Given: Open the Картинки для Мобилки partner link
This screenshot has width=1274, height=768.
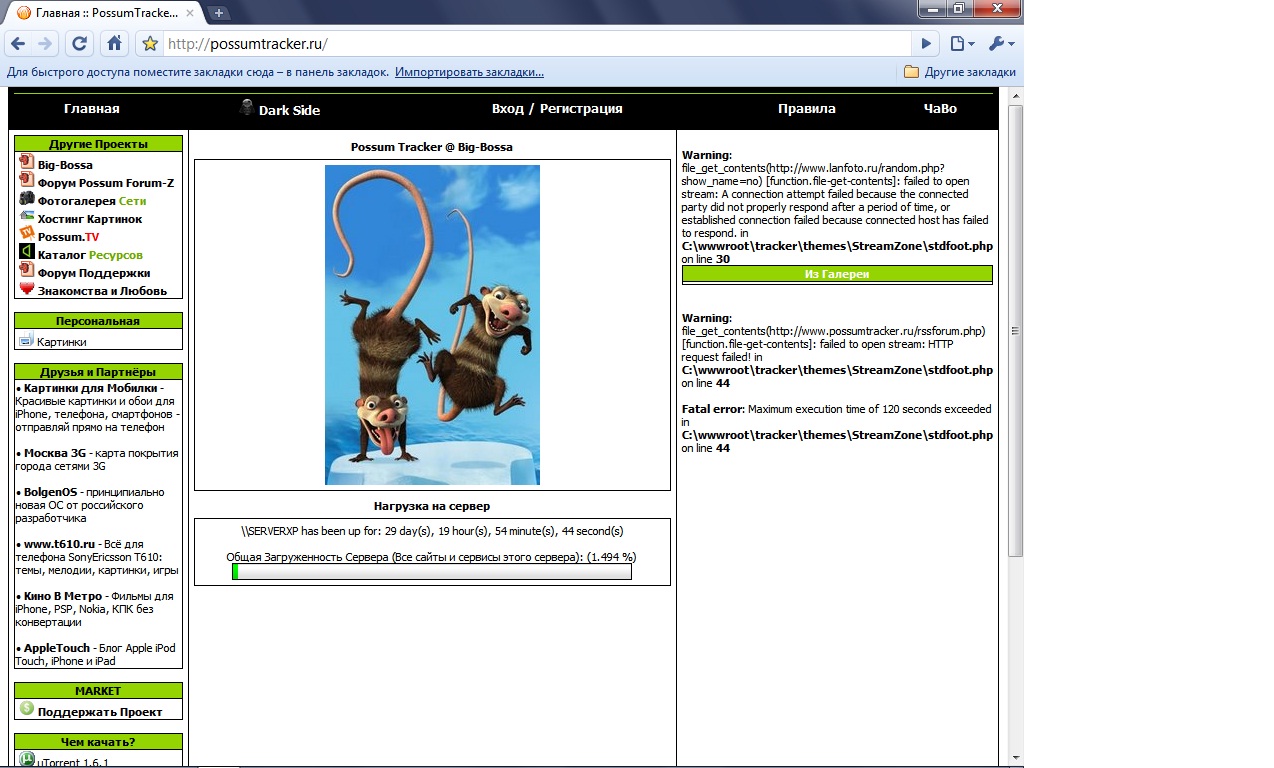Looking at the screenshot, I should pyautogui.click(x=91, y=388).
